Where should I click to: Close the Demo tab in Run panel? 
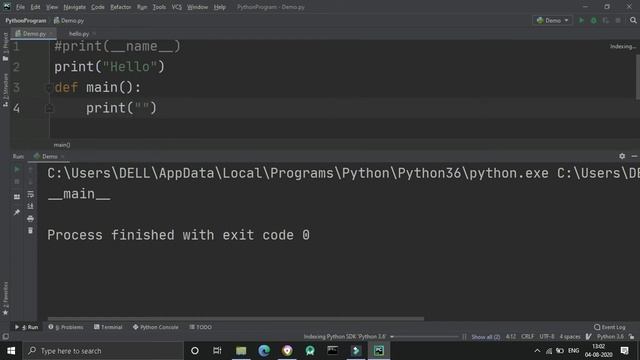point(62,157)
